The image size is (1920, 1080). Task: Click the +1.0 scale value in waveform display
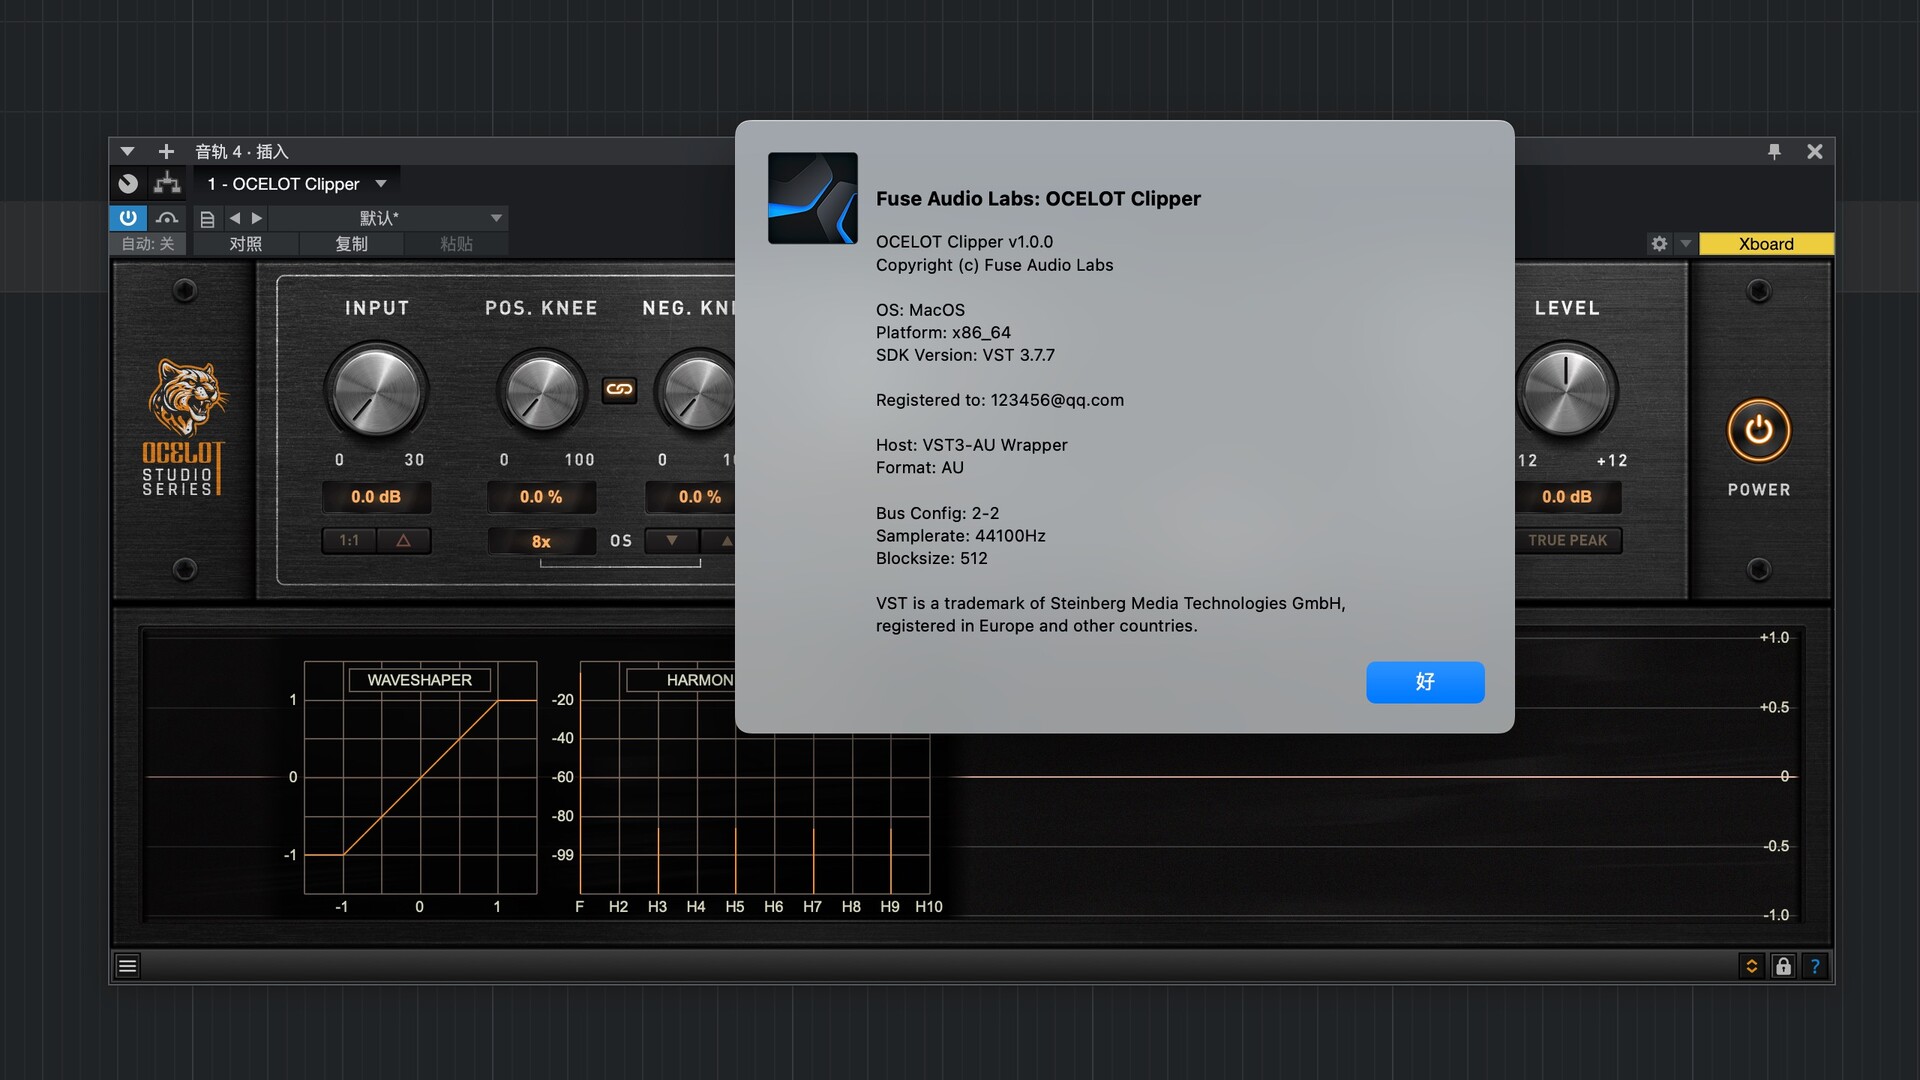coord(1774,638)
